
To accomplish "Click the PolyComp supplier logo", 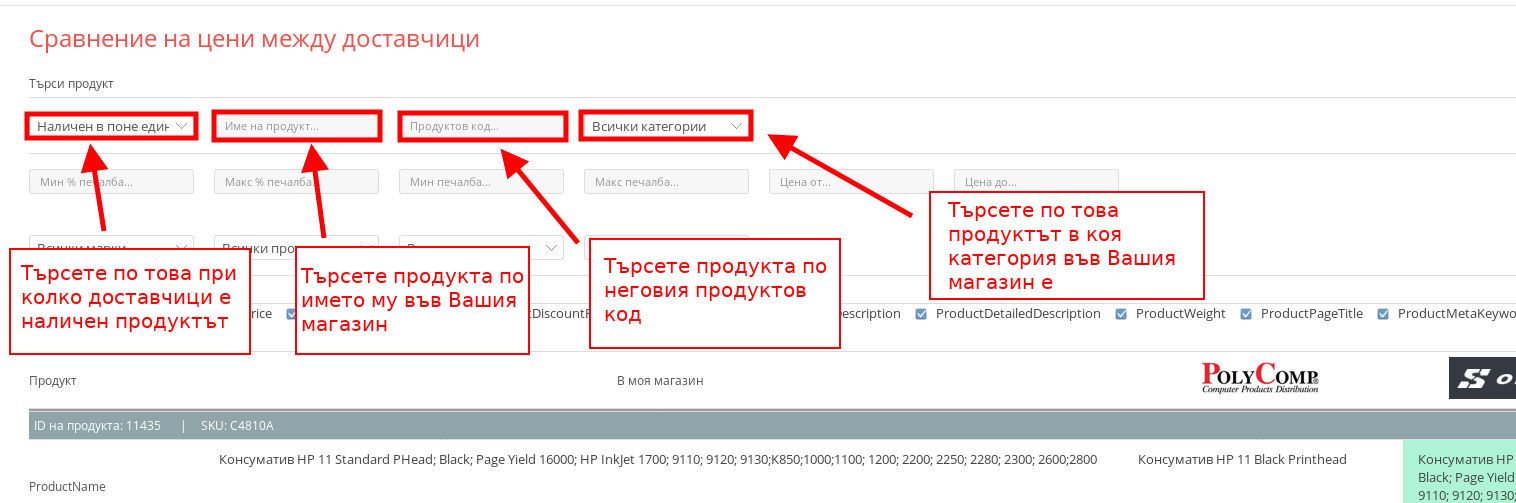I will point(1260,378).
